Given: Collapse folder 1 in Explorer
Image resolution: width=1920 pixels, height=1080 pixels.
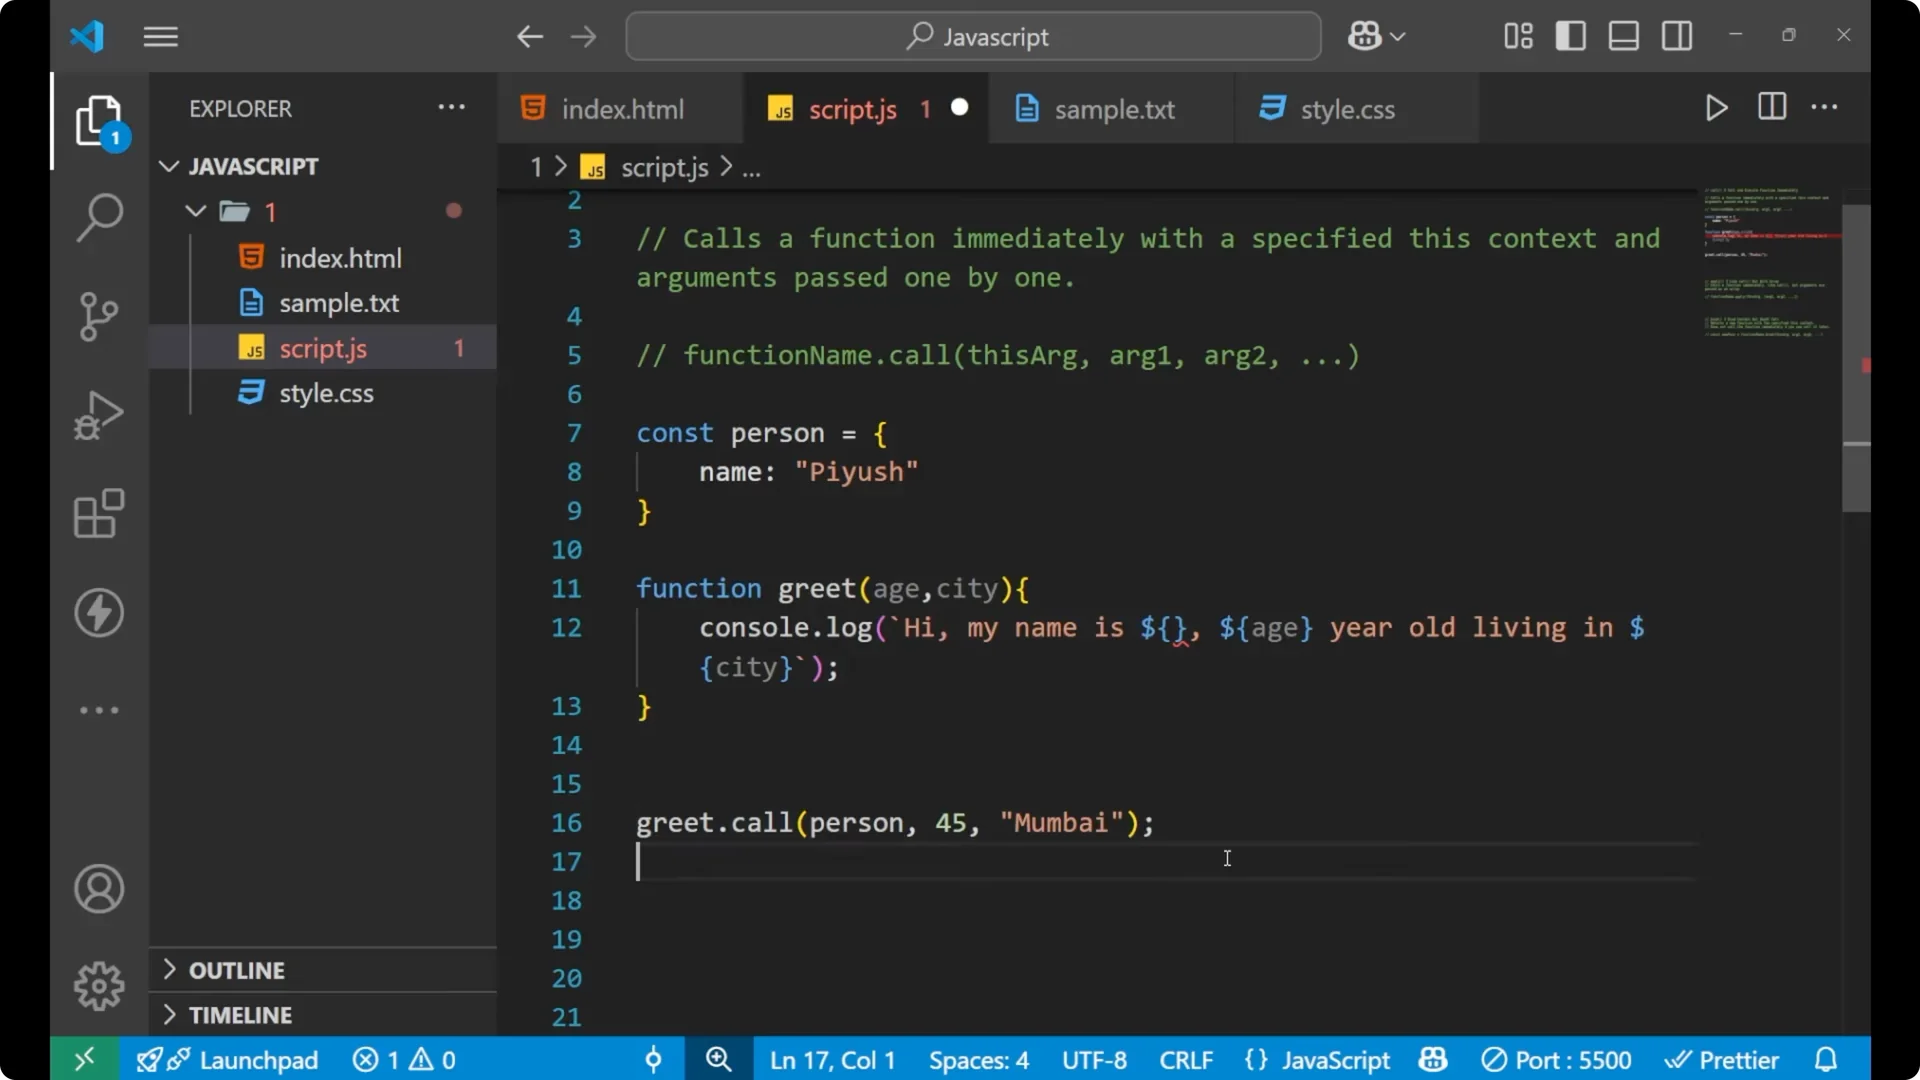Looking at the screenshot, I should [194, 211].
